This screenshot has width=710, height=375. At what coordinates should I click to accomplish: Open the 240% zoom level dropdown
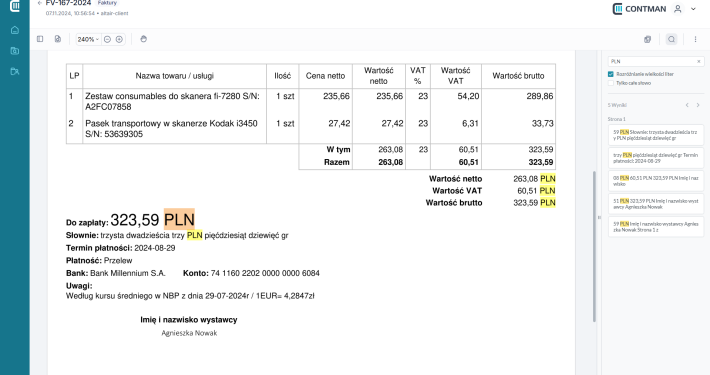click(88, 39)
